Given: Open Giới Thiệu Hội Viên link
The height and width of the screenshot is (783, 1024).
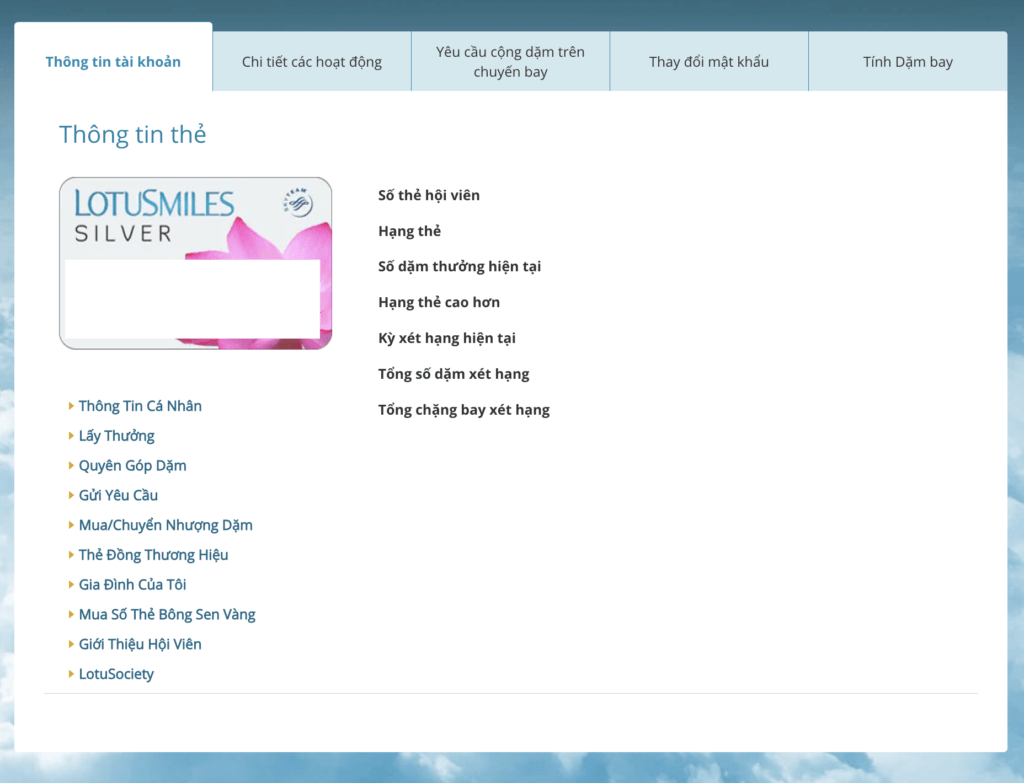Looking at the screenshot, I should pos(140,644).
